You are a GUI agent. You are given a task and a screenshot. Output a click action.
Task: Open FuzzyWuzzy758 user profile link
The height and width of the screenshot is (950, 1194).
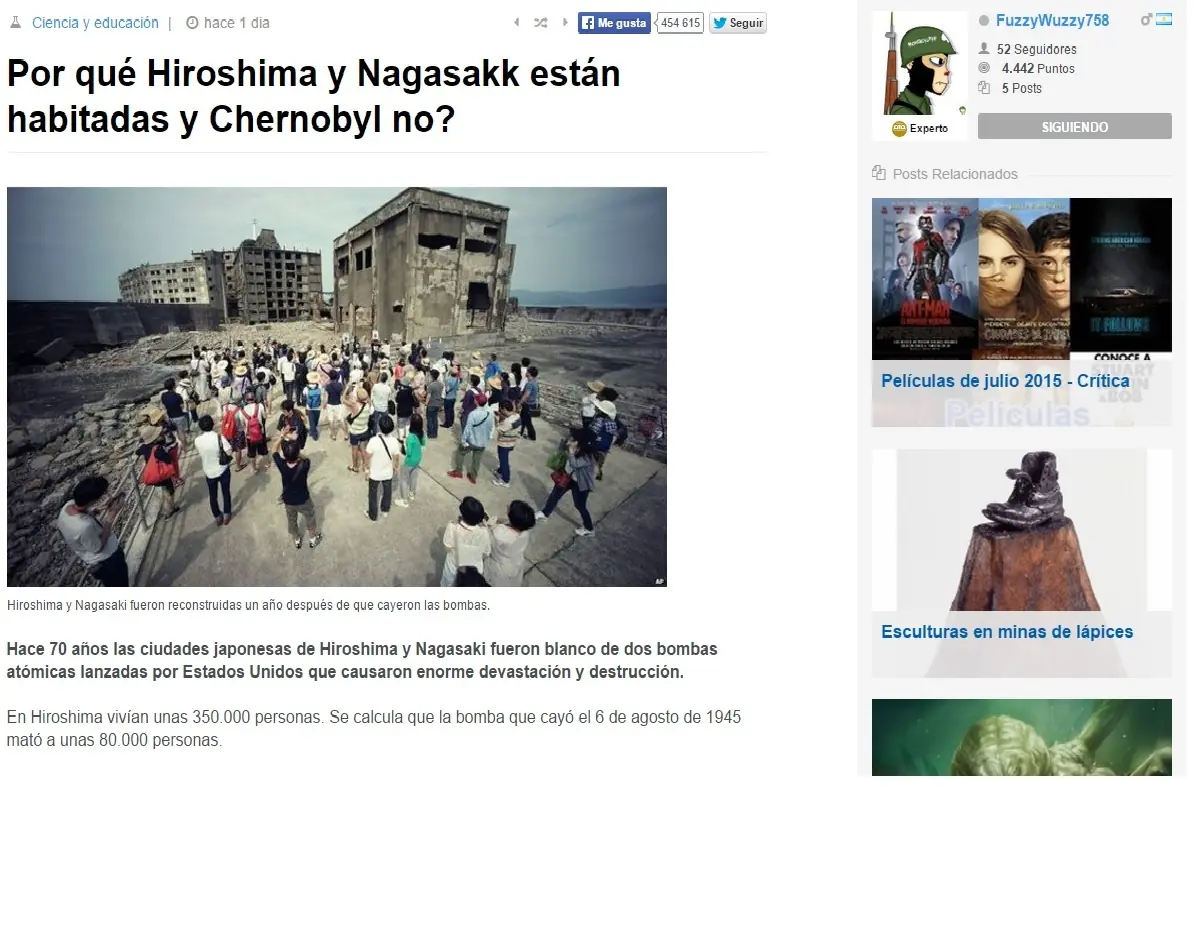pos(1052,21)
